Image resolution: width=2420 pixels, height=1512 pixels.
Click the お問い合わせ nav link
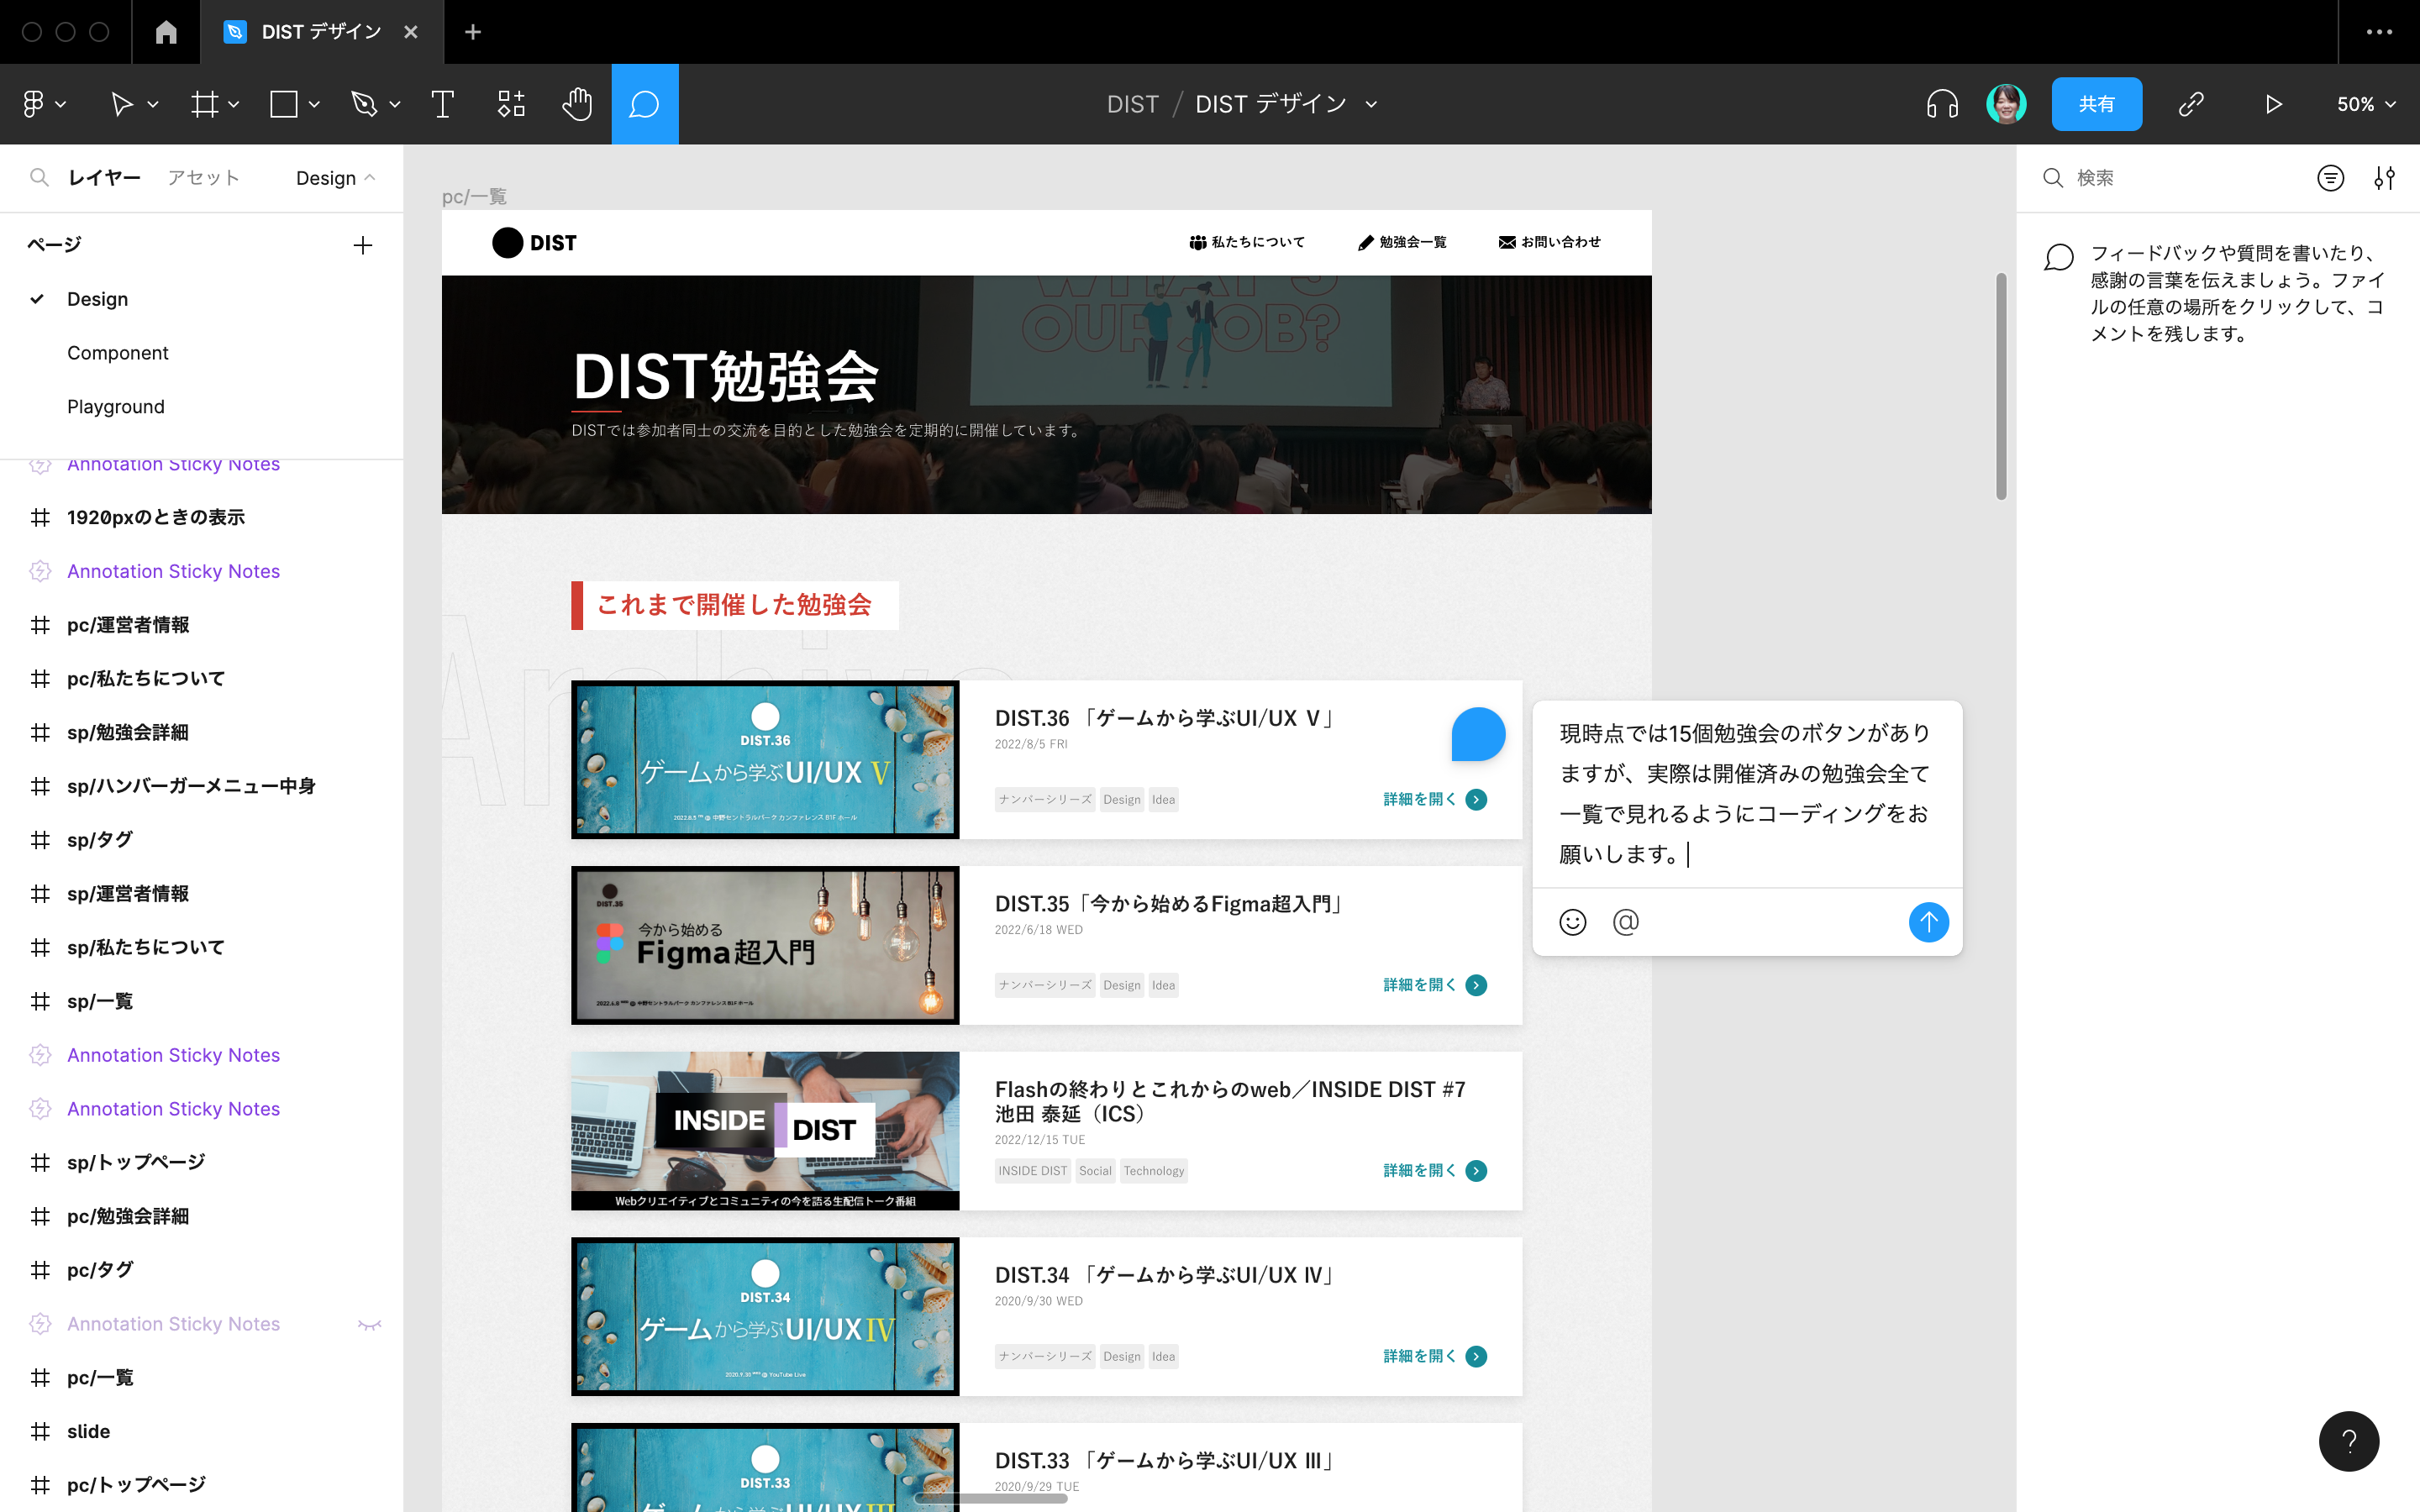click(1549, 242)
